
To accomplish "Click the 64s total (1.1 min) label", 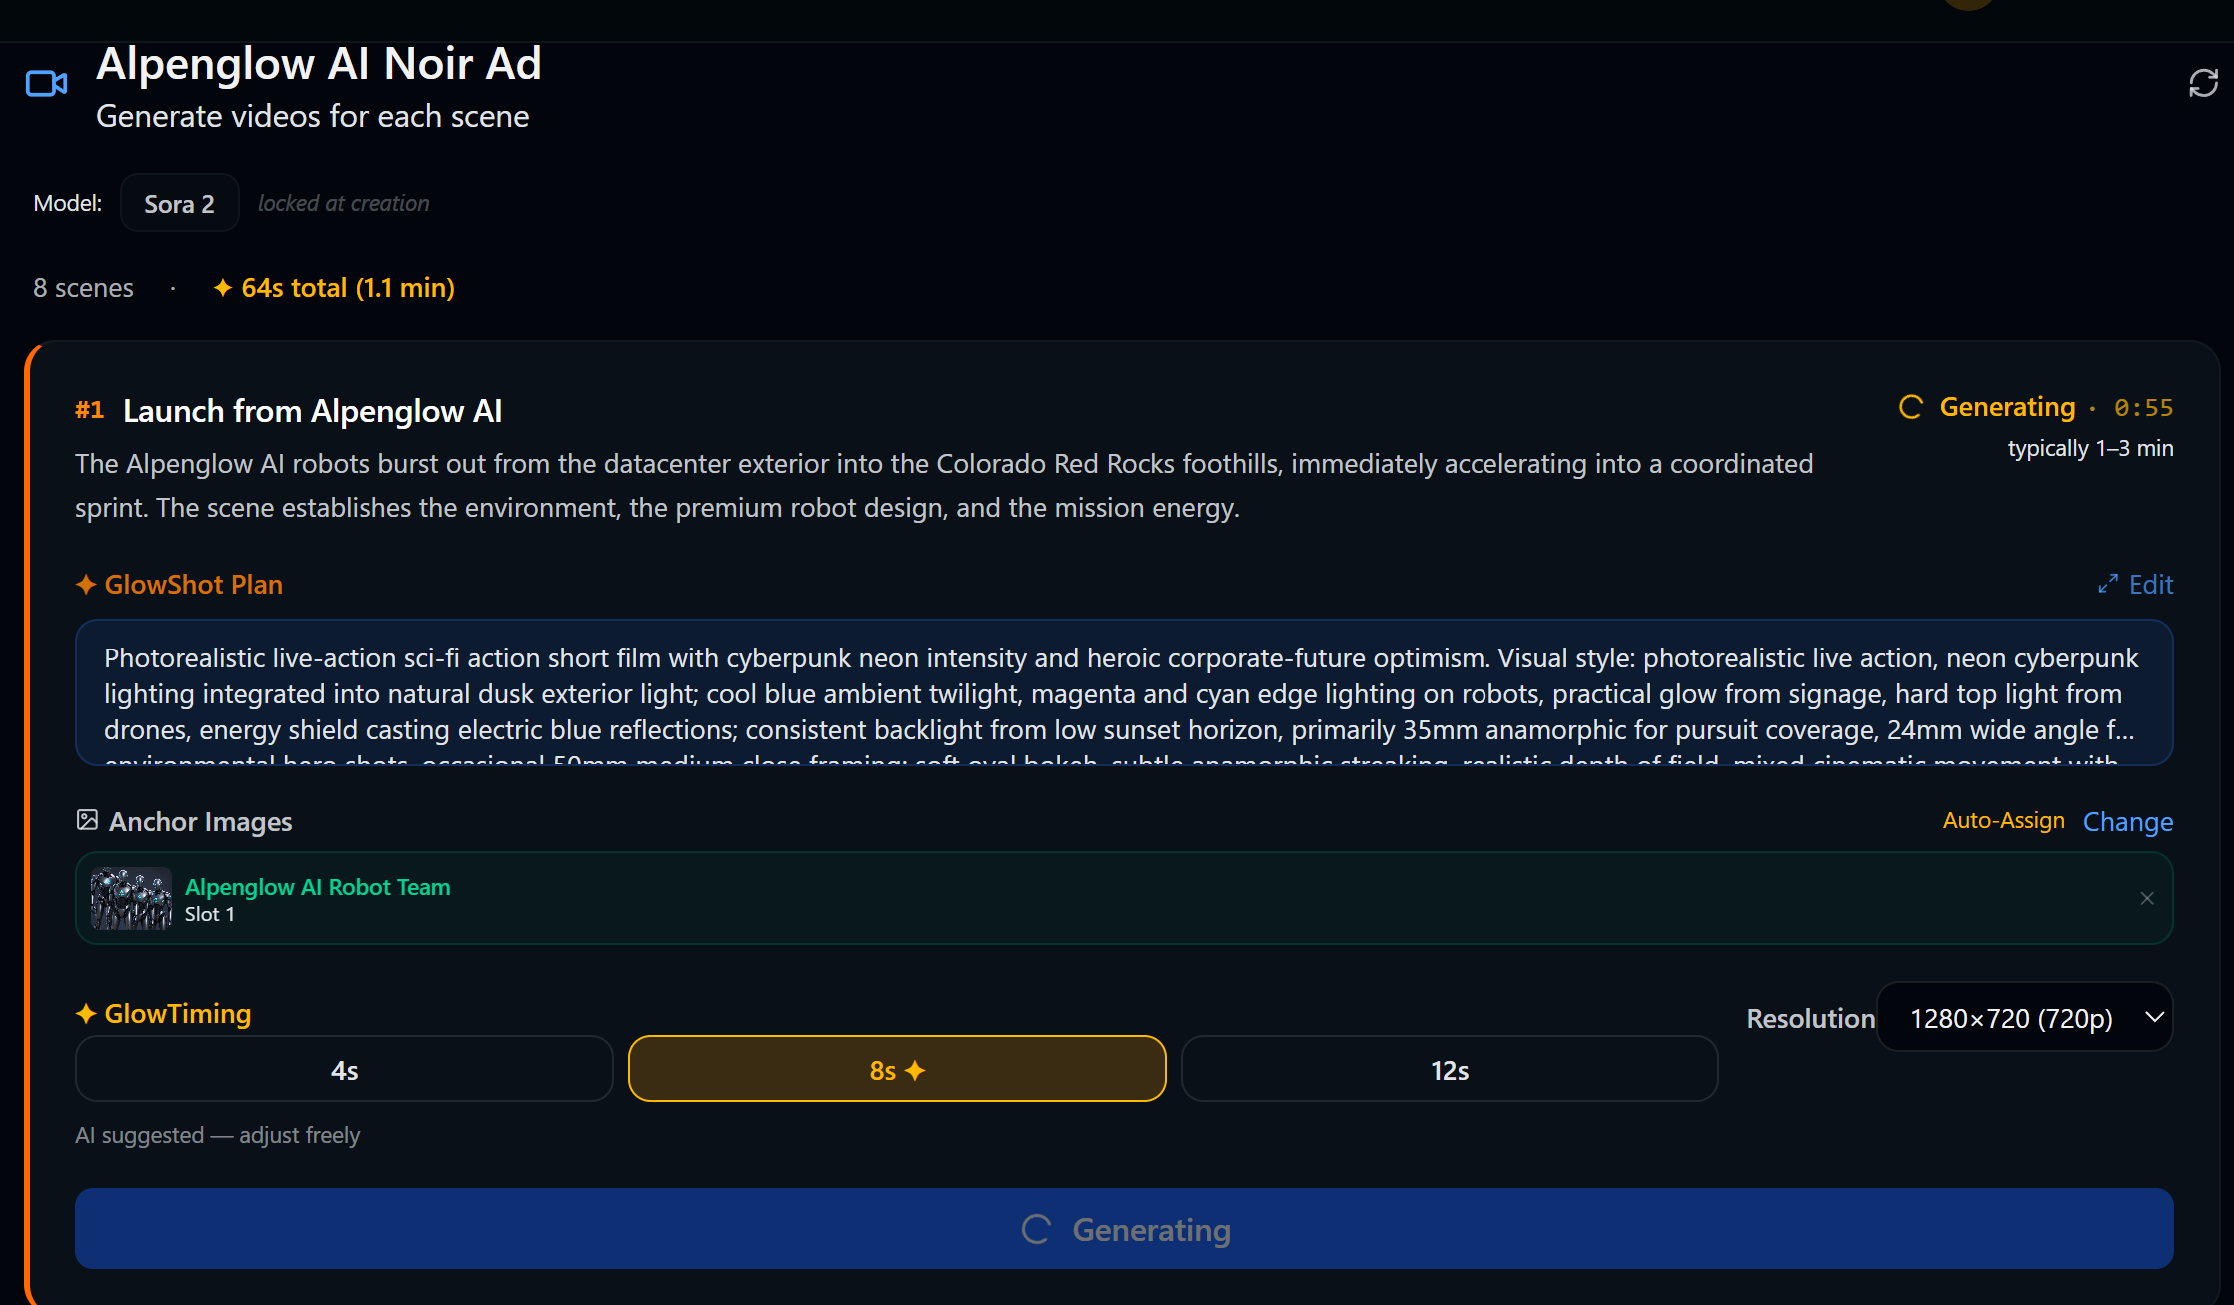I will [x=348, y=288].
